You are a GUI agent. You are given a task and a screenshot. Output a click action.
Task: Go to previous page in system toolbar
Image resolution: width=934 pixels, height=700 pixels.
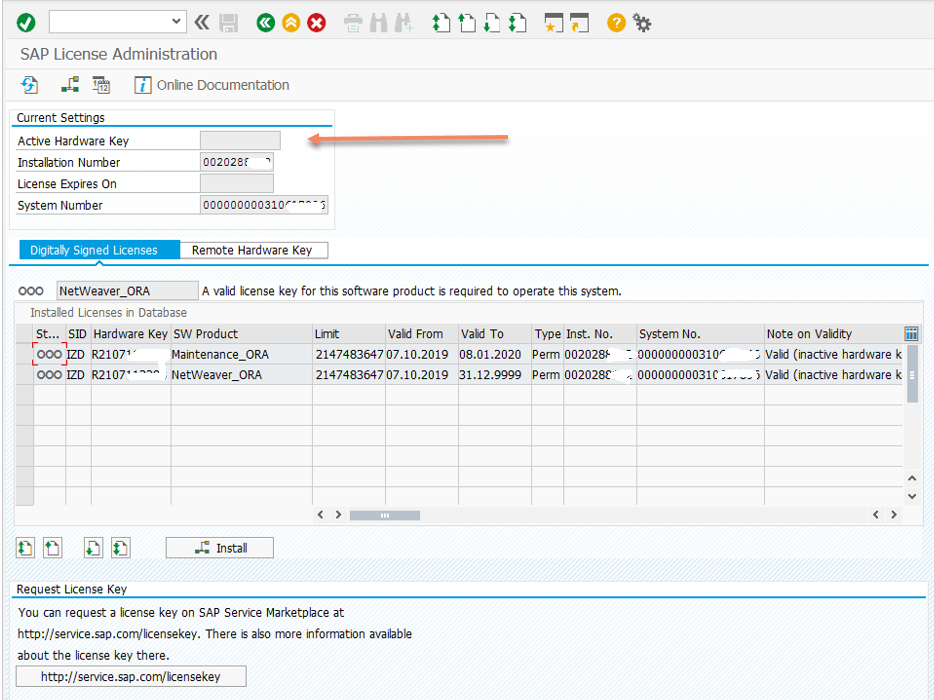[466, 23]
